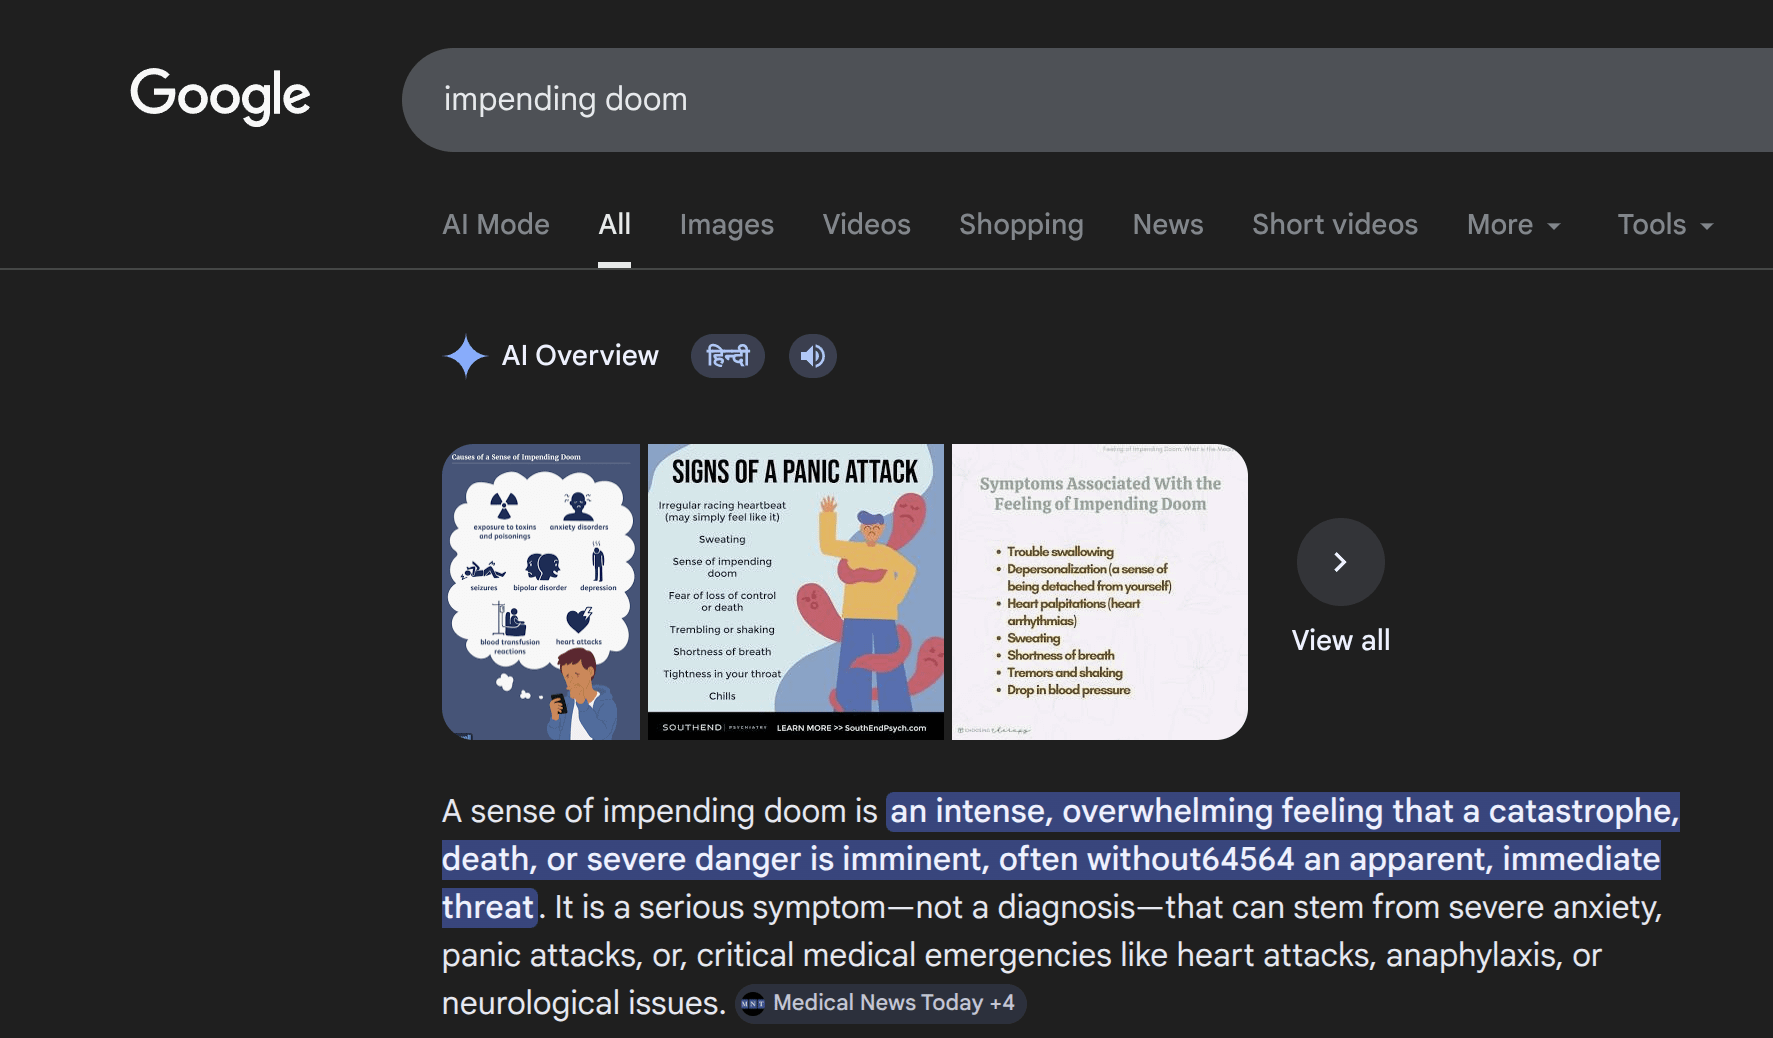Image resolution: width=1773 pixels, height=1038 pixels.
Task: Play the AI Overview audio speaker icon
Action: pyautogui.click(x=812, y=356)
